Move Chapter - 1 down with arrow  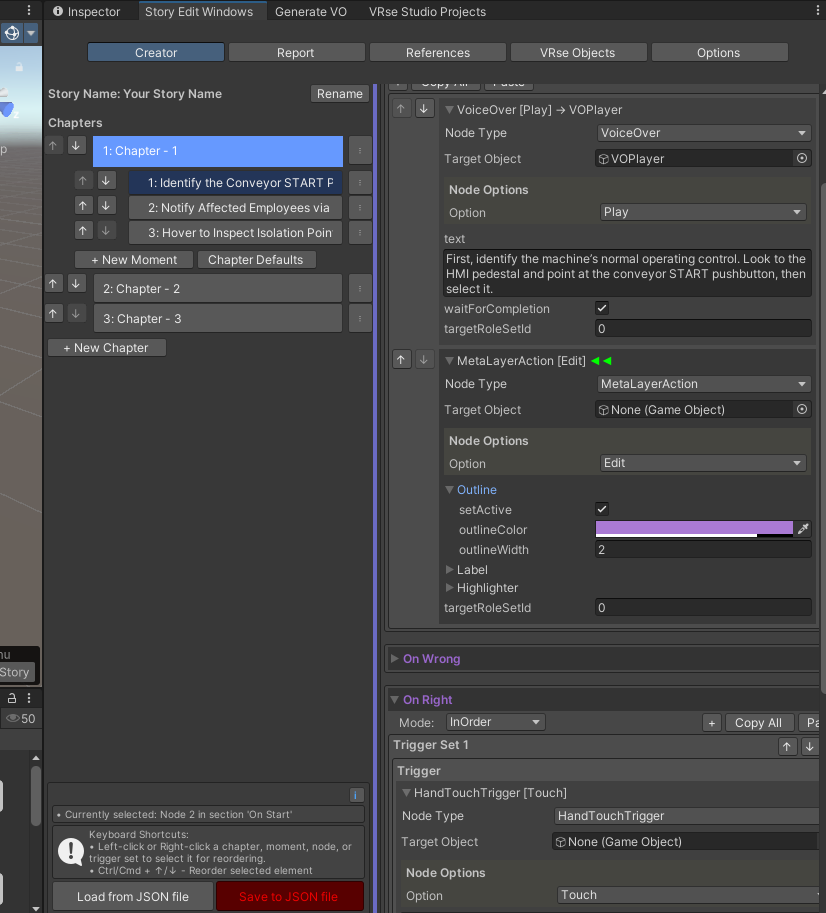[76, 146]
